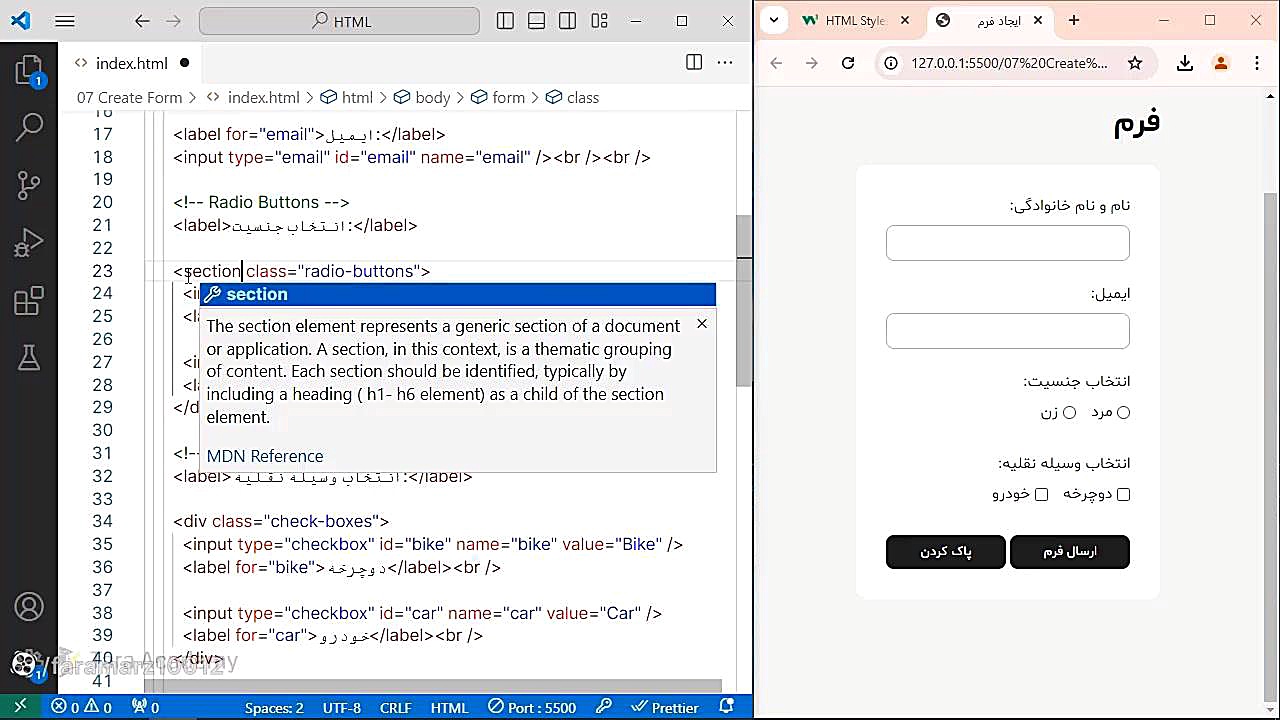Viewport: 1280px width, 720px height.
Task: Toggle the primary side bar layout icon
Action: coord(506,21)
